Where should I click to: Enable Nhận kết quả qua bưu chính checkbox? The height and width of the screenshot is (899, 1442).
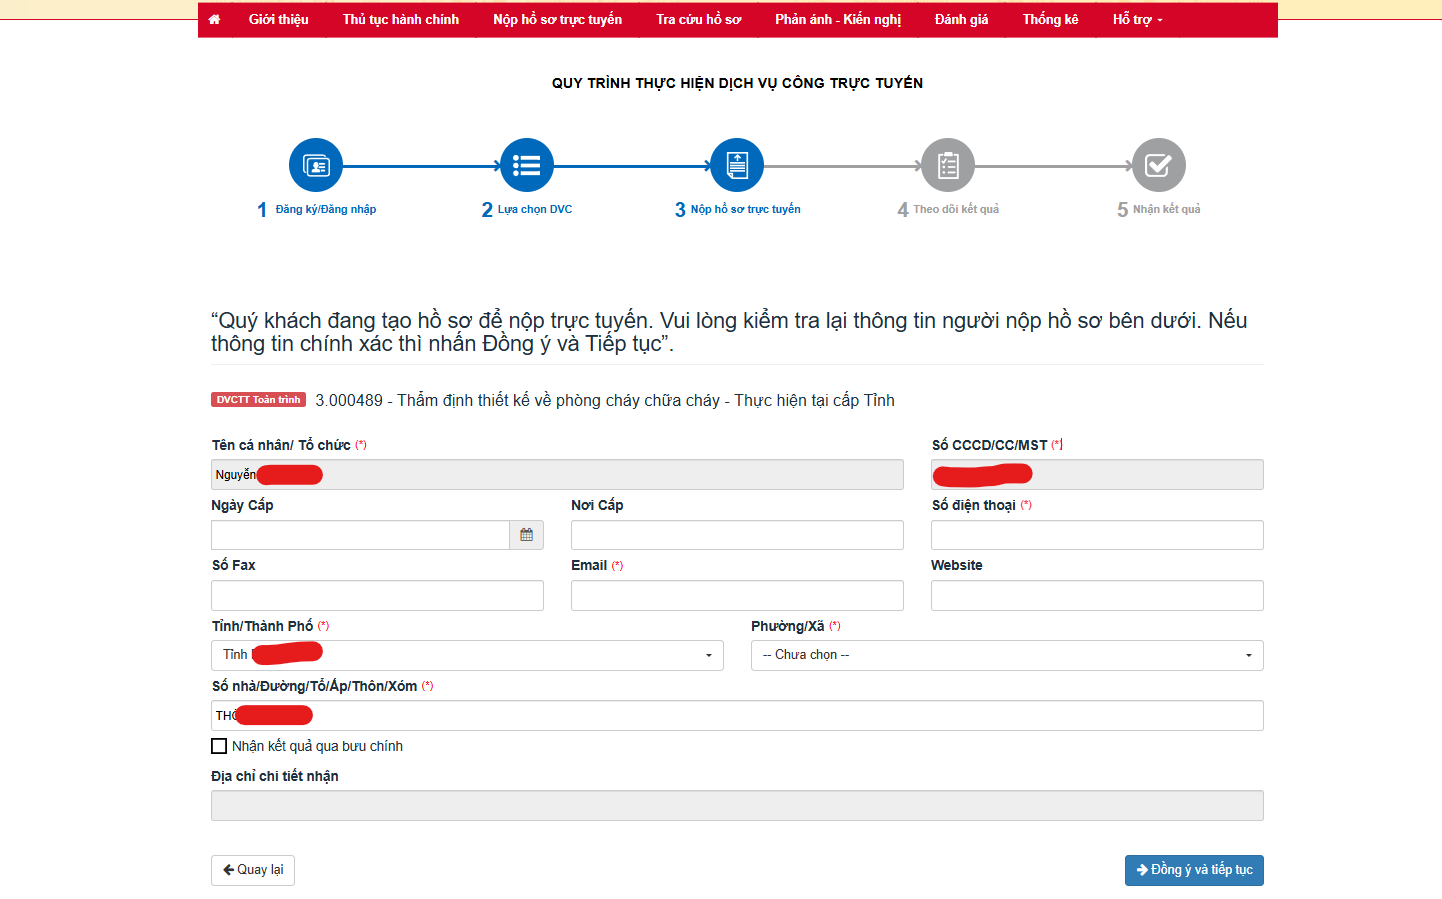coord(219,746)
